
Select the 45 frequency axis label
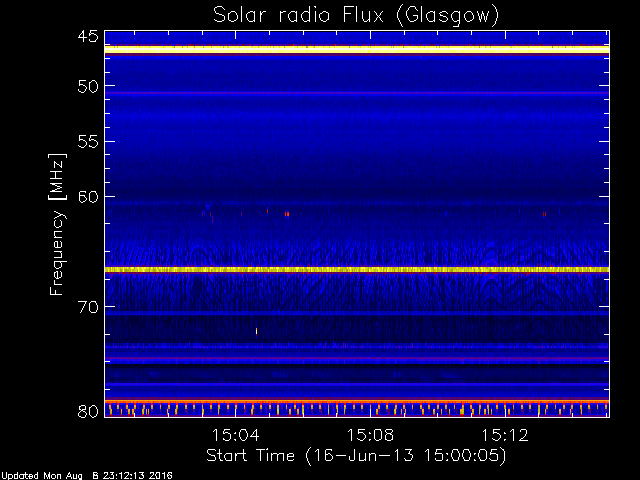click(88, 37)
